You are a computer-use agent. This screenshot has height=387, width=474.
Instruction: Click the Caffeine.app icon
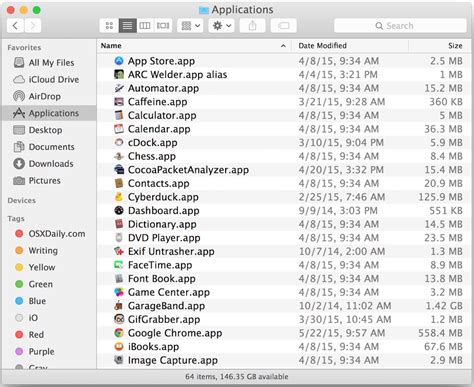[119, 102]
